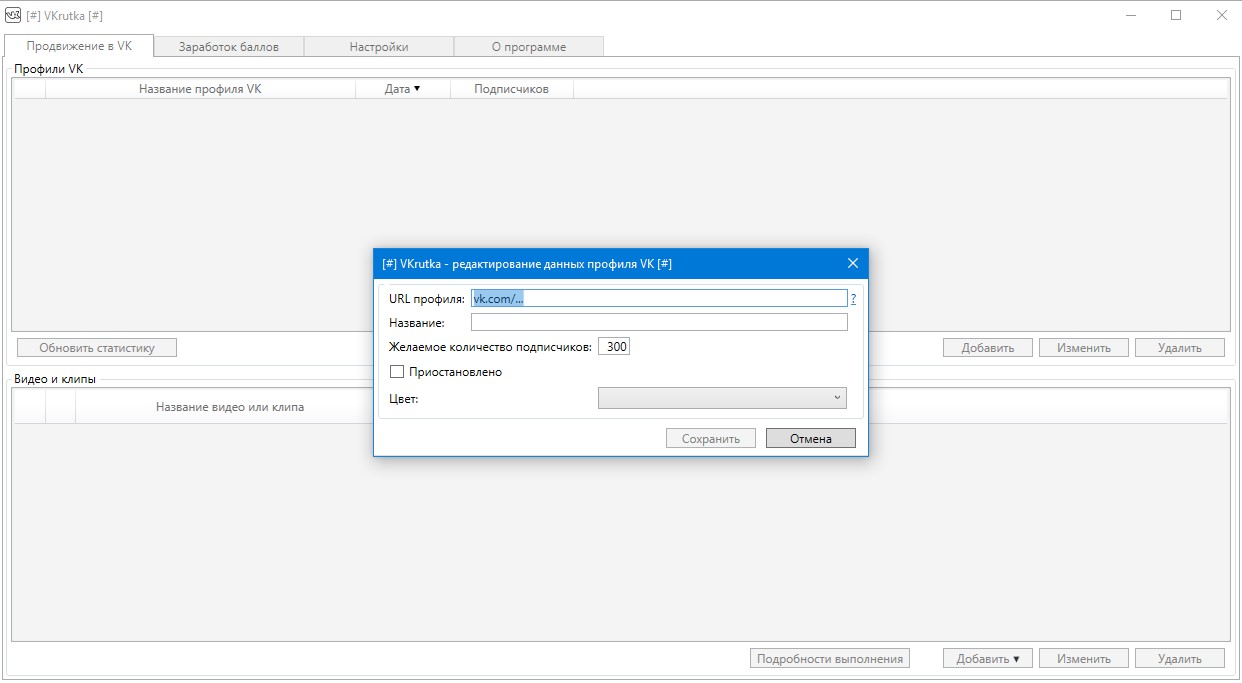This screenshot has height=683, width=1242.
Task: Maximize the VKrutka window
Action: [x=1176, y=15]
